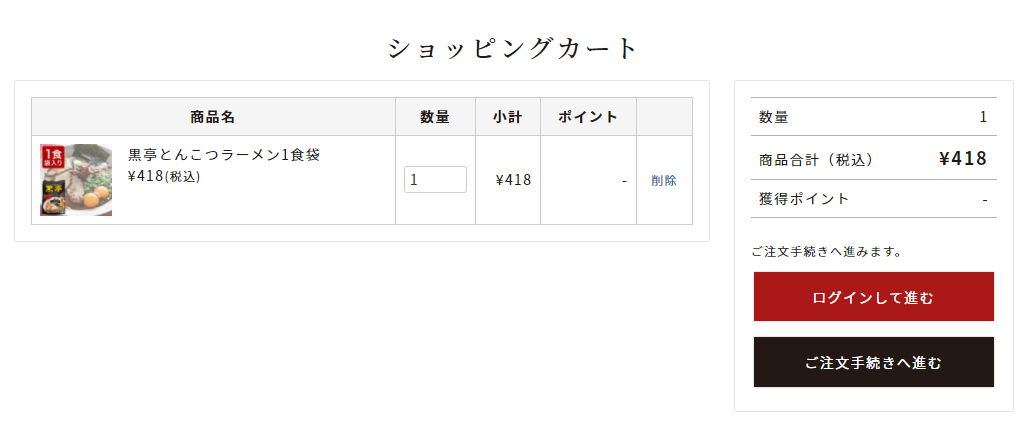Screen dimensions: 1033x432
Task: Click the ramen product thumbnail image
Action: [76, 180]
